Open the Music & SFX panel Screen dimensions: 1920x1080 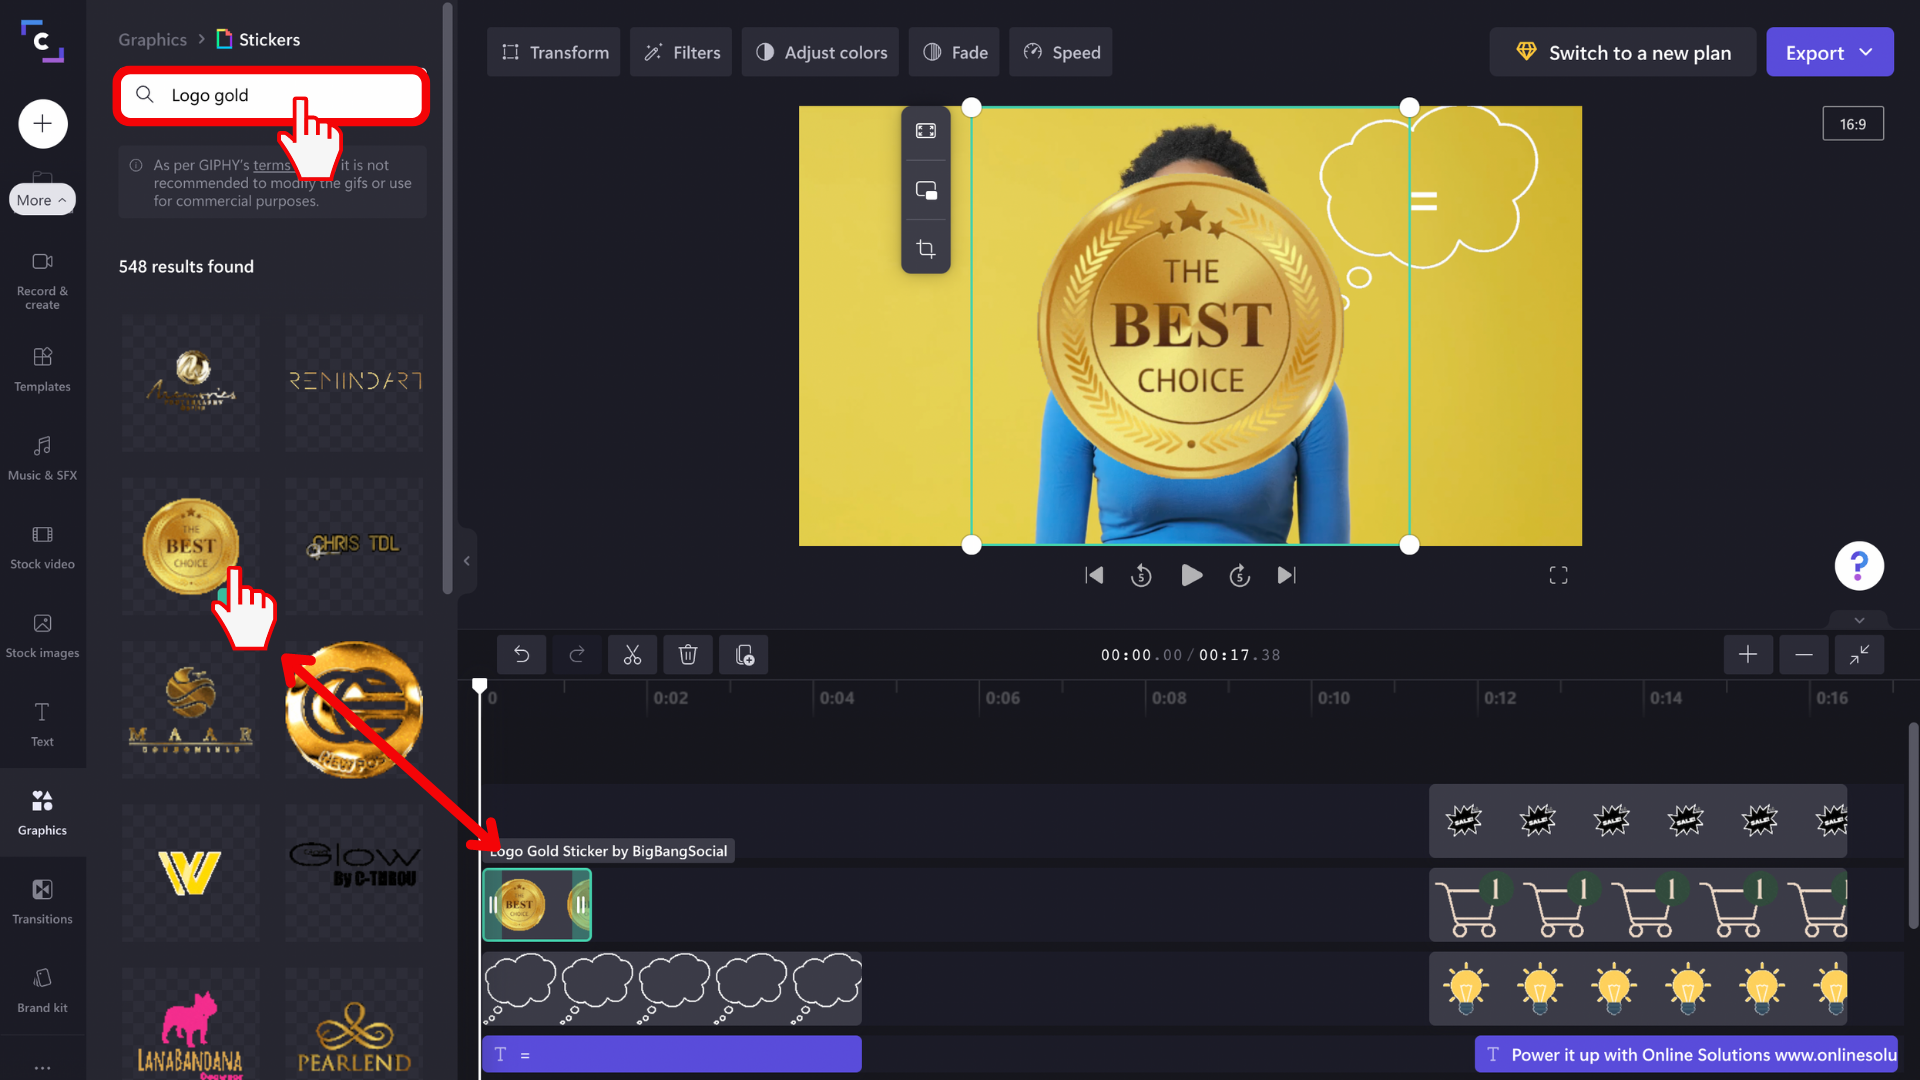point(42,459)
